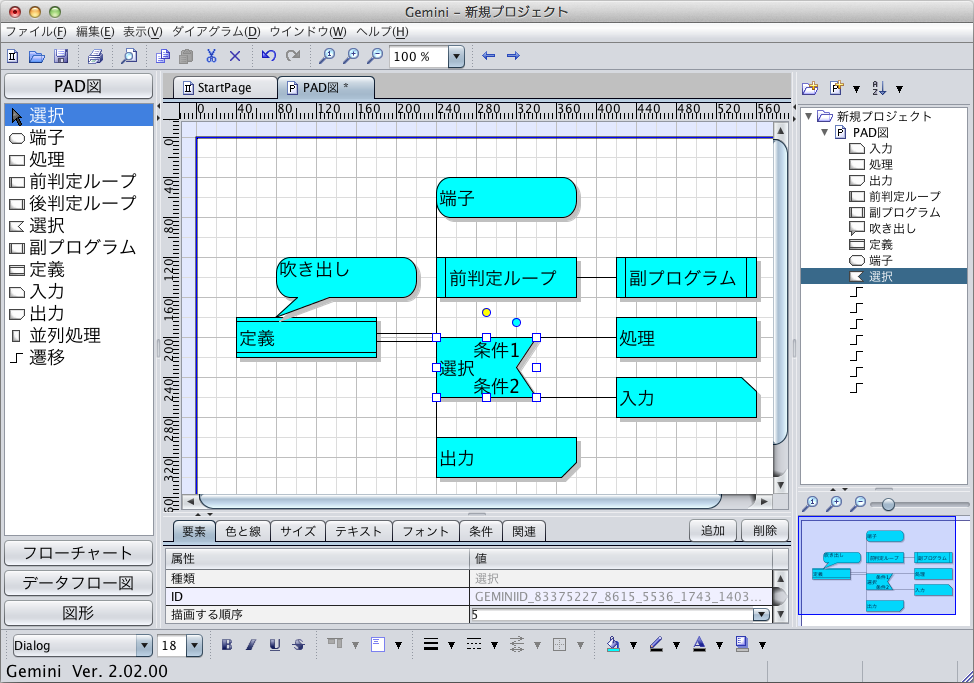
Task: Cut selection with scissors icon
Action: pyautogui.click(x=211, y=57)
